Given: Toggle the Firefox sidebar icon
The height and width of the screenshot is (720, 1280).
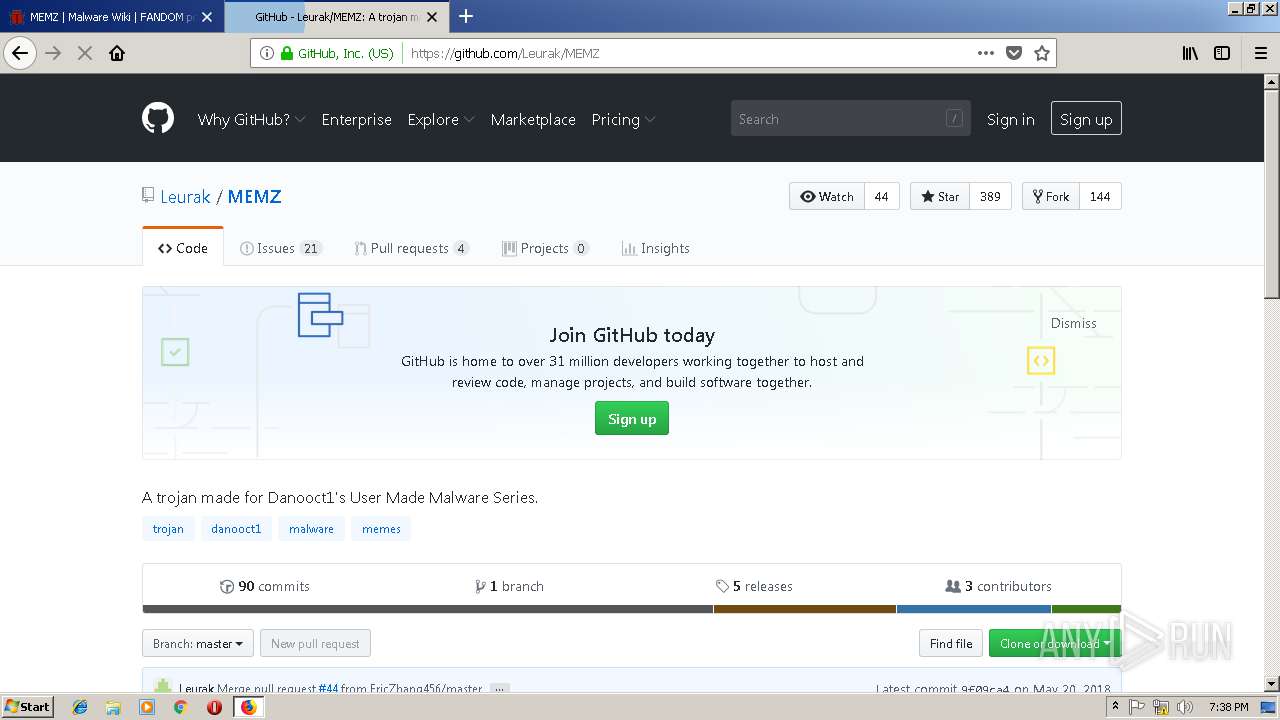Looking at the screenshot, I should pos(1222,54).
